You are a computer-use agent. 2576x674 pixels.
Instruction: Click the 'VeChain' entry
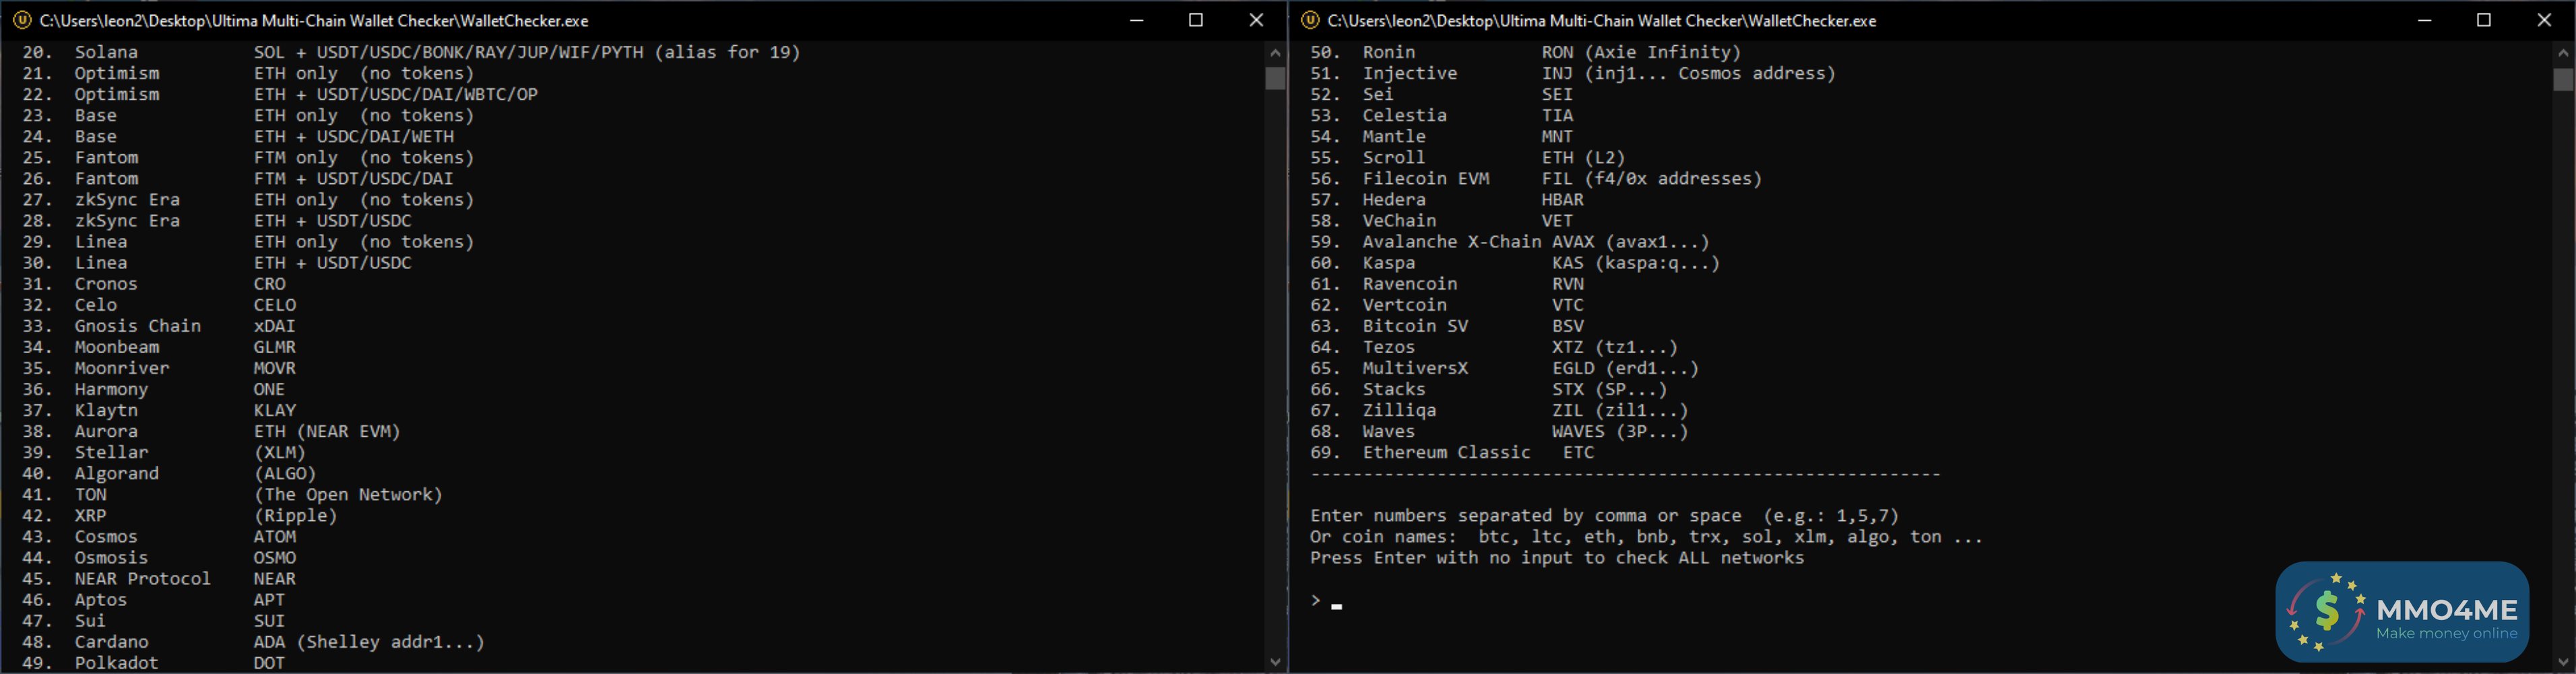click(x=1400, y=220)
